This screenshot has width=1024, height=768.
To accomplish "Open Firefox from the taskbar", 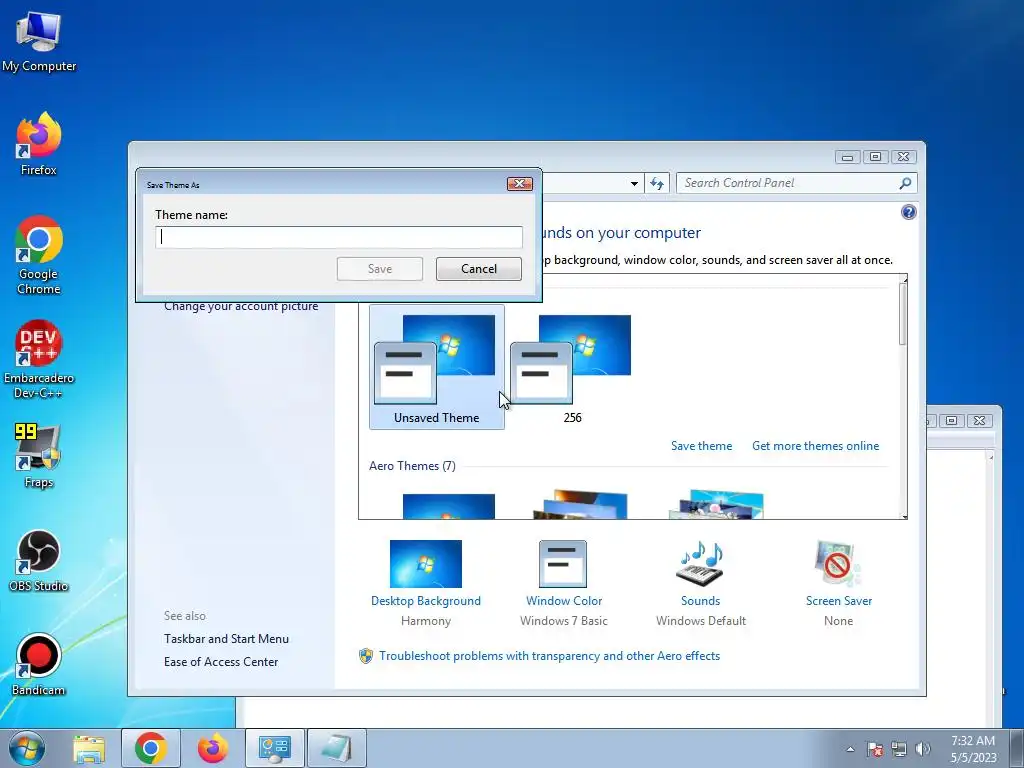I will click(x=213, y=748).
